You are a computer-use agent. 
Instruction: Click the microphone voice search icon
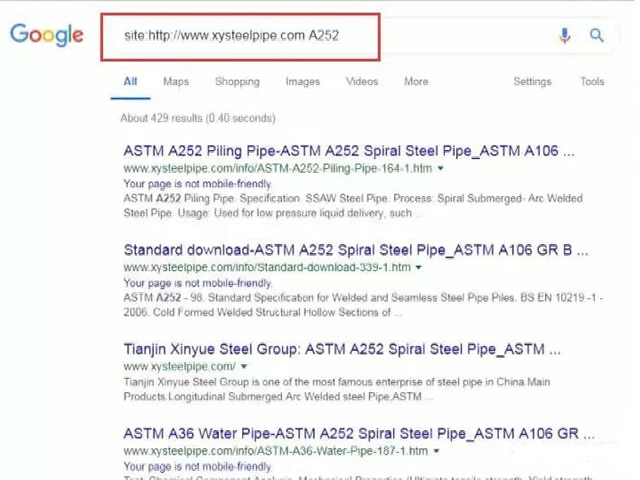point(564,36)
